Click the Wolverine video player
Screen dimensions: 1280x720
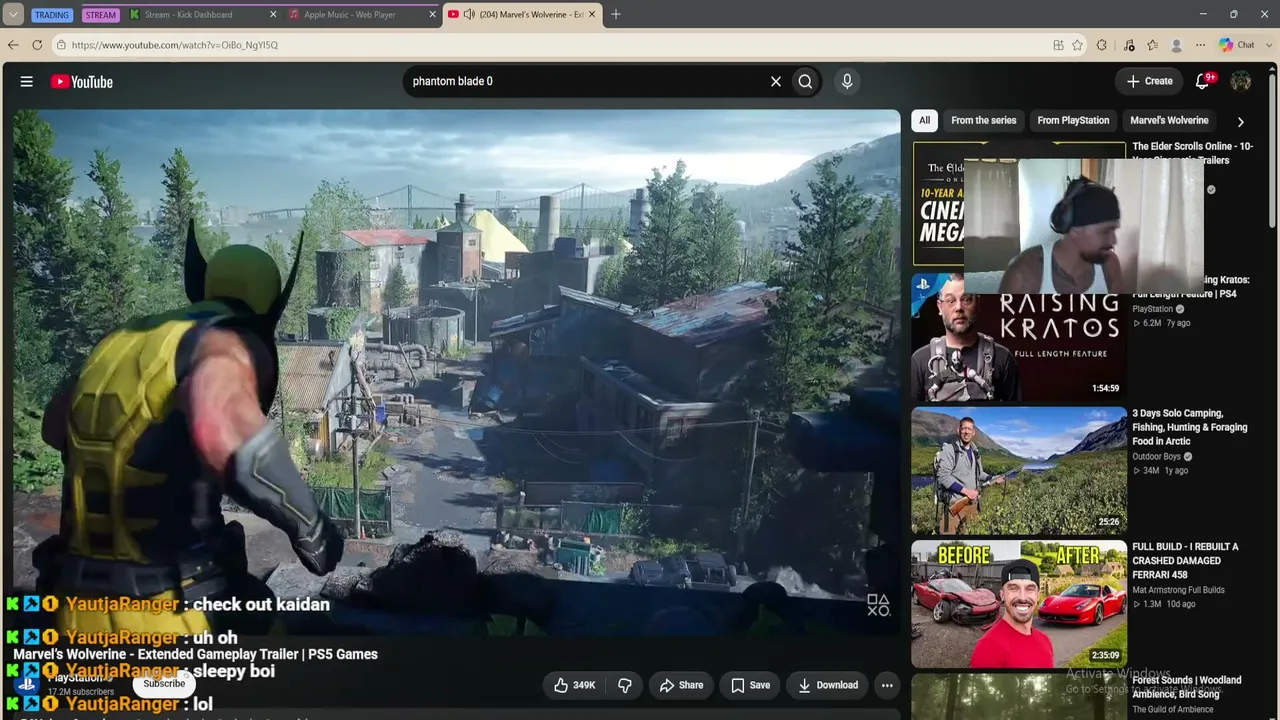(457, 370)
